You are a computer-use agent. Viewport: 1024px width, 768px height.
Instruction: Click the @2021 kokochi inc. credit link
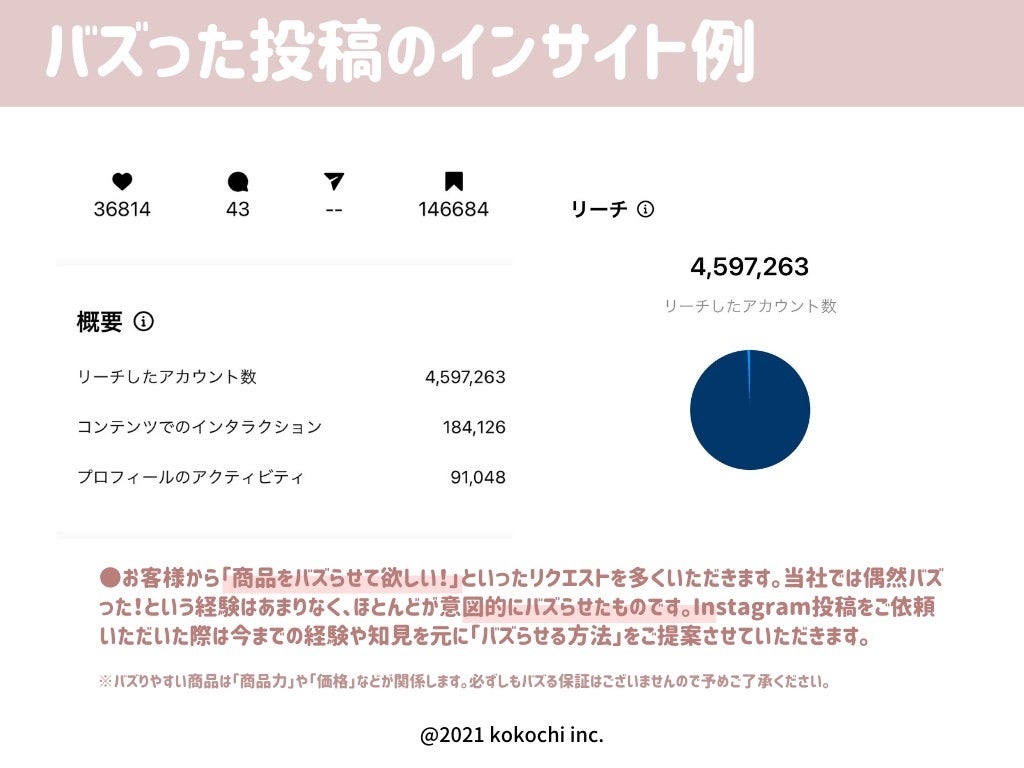click(511, 734)
